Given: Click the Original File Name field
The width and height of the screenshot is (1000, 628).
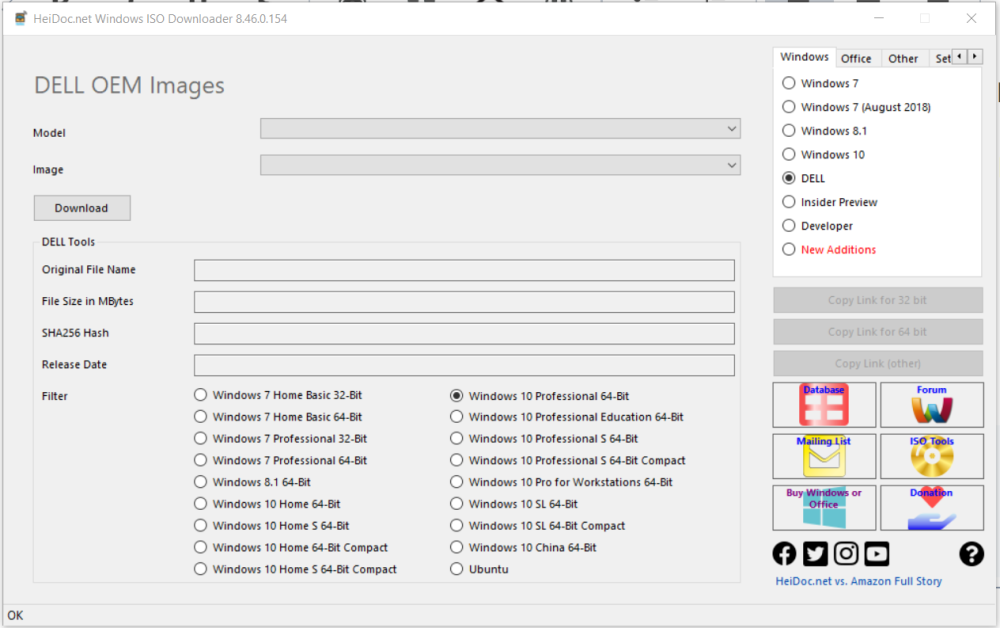Looking at the screenshot, I should pos(464,270).
